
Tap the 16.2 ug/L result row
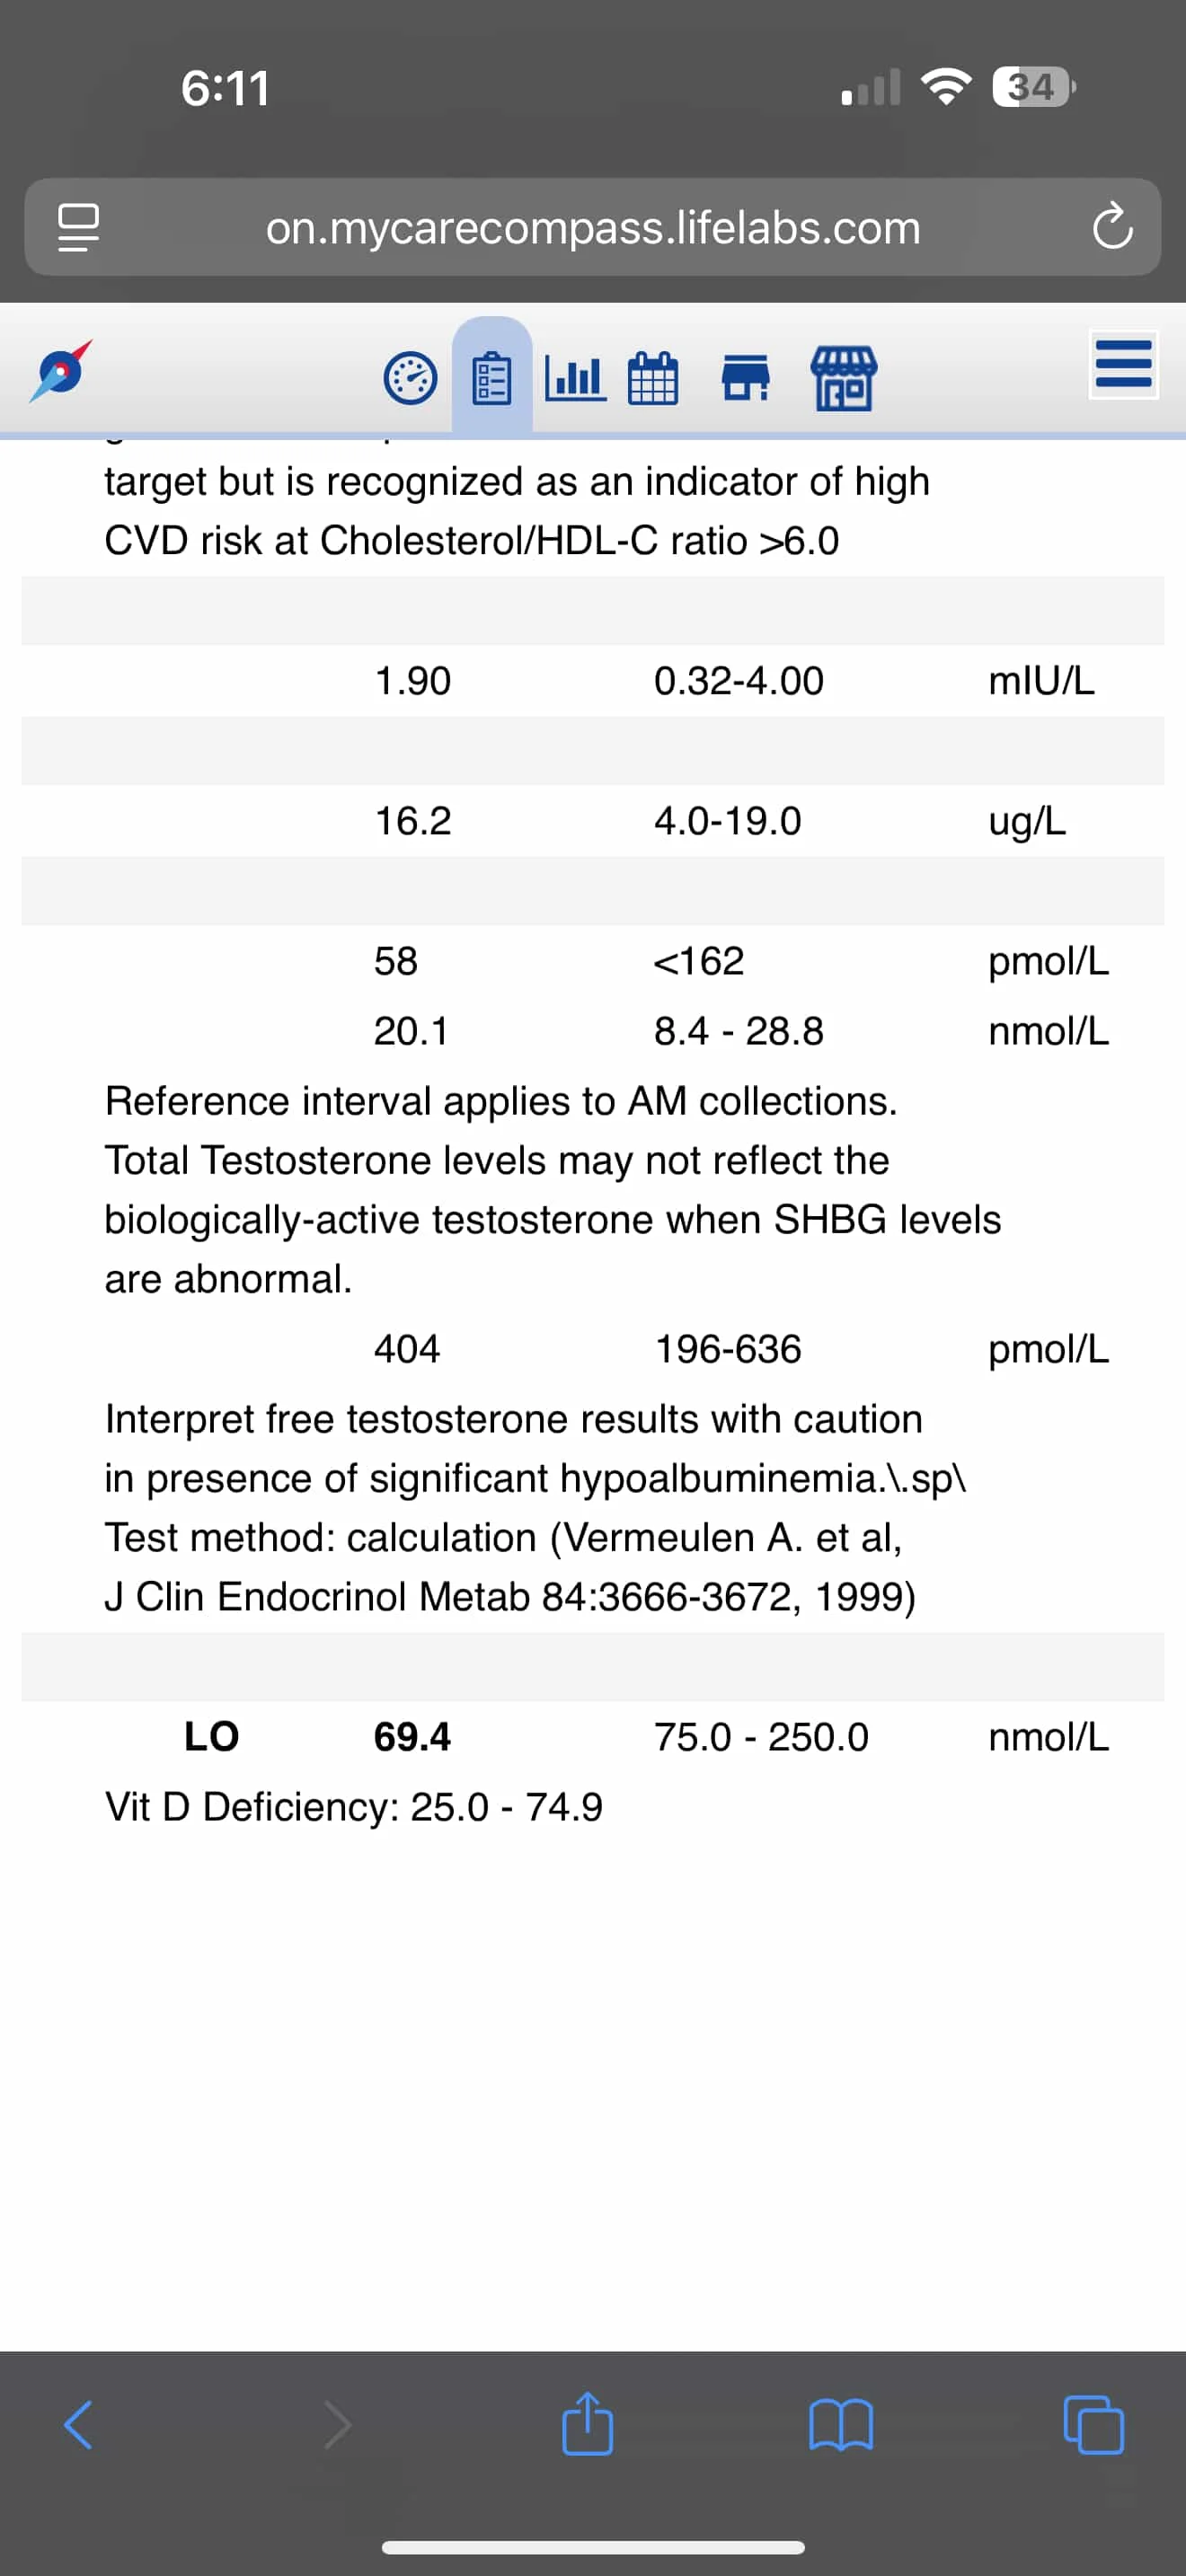[x=593, y=821]
